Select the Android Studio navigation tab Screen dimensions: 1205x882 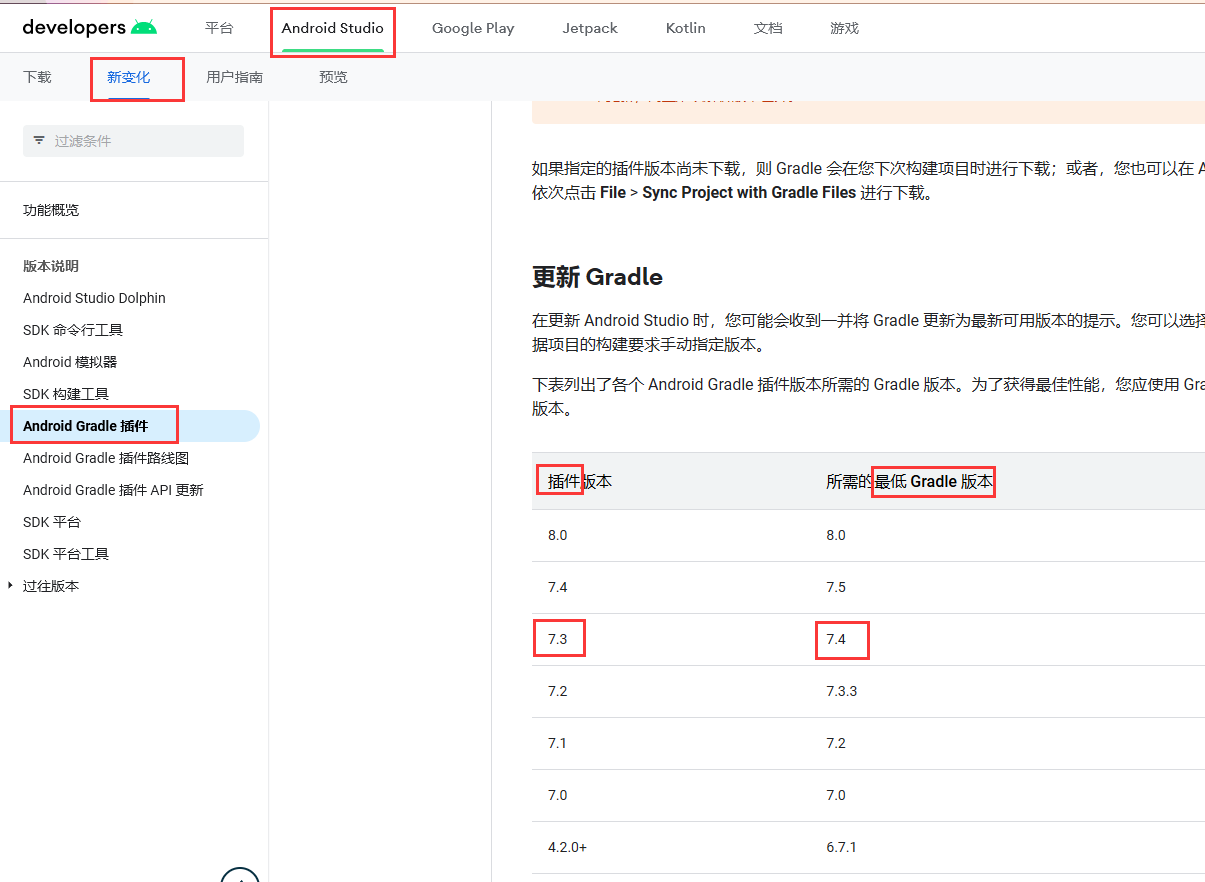[x=333, y=28]
